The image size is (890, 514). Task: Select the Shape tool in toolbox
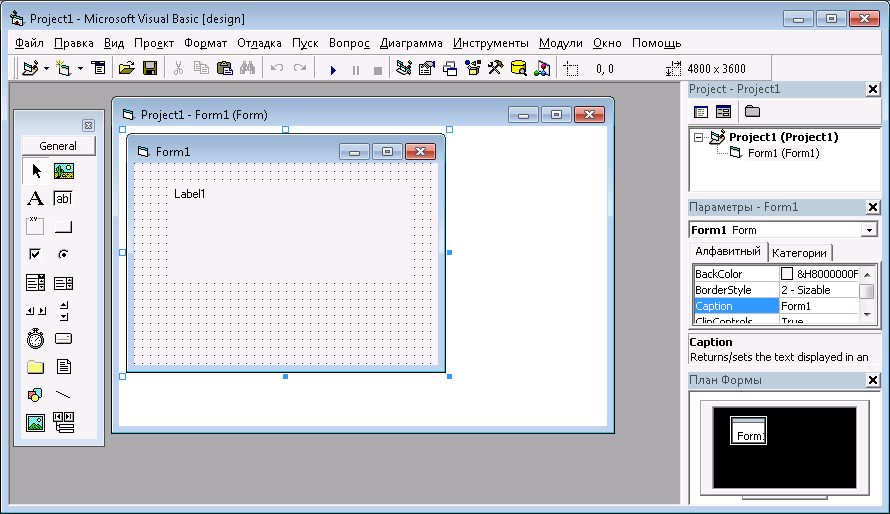(35, 394)
